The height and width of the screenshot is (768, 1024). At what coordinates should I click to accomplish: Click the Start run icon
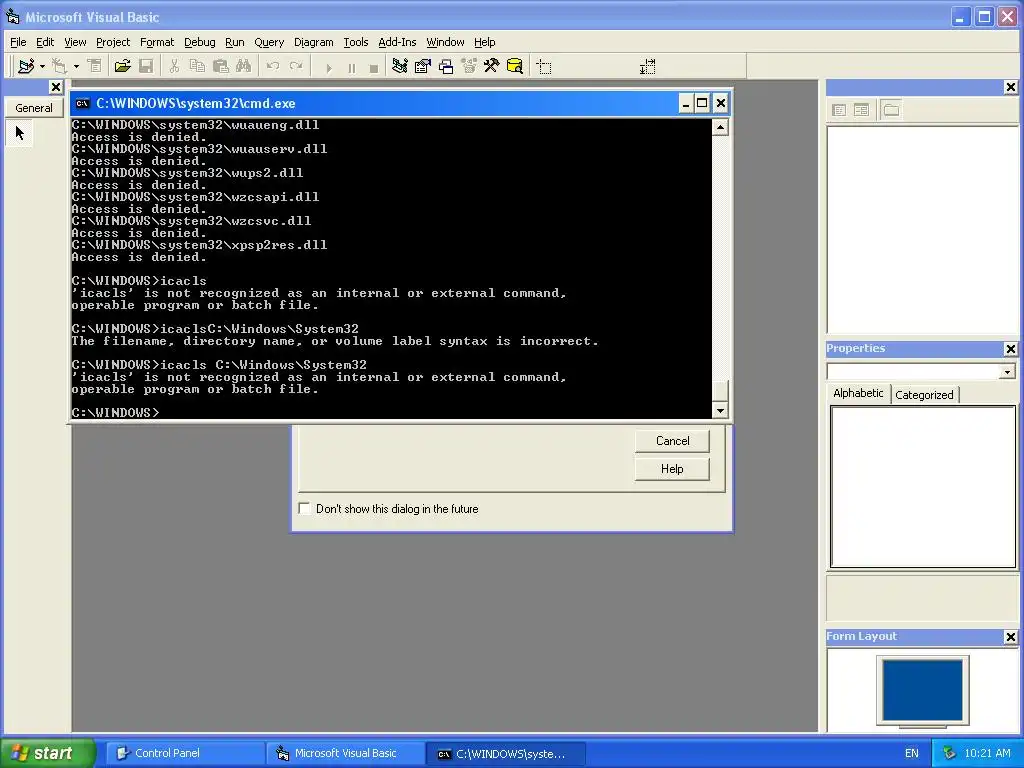(x=328, y=67)
